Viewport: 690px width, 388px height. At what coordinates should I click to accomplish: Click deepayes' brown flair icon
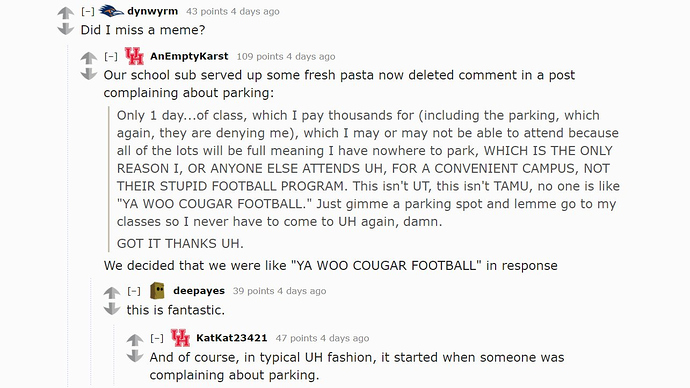(157, 291)
